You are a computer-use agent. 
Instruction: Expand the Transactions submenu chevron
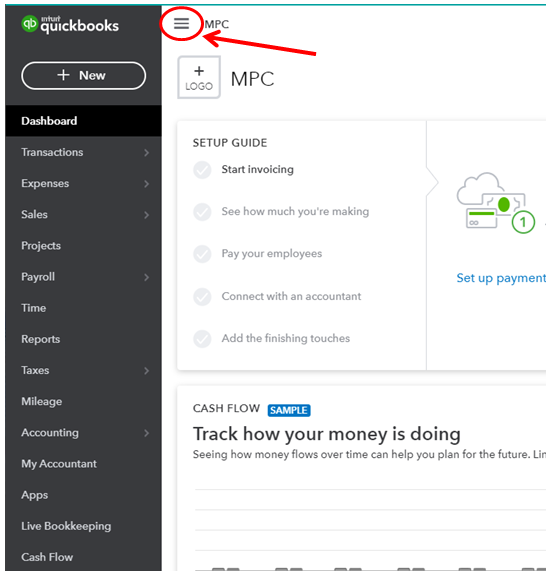147,152
